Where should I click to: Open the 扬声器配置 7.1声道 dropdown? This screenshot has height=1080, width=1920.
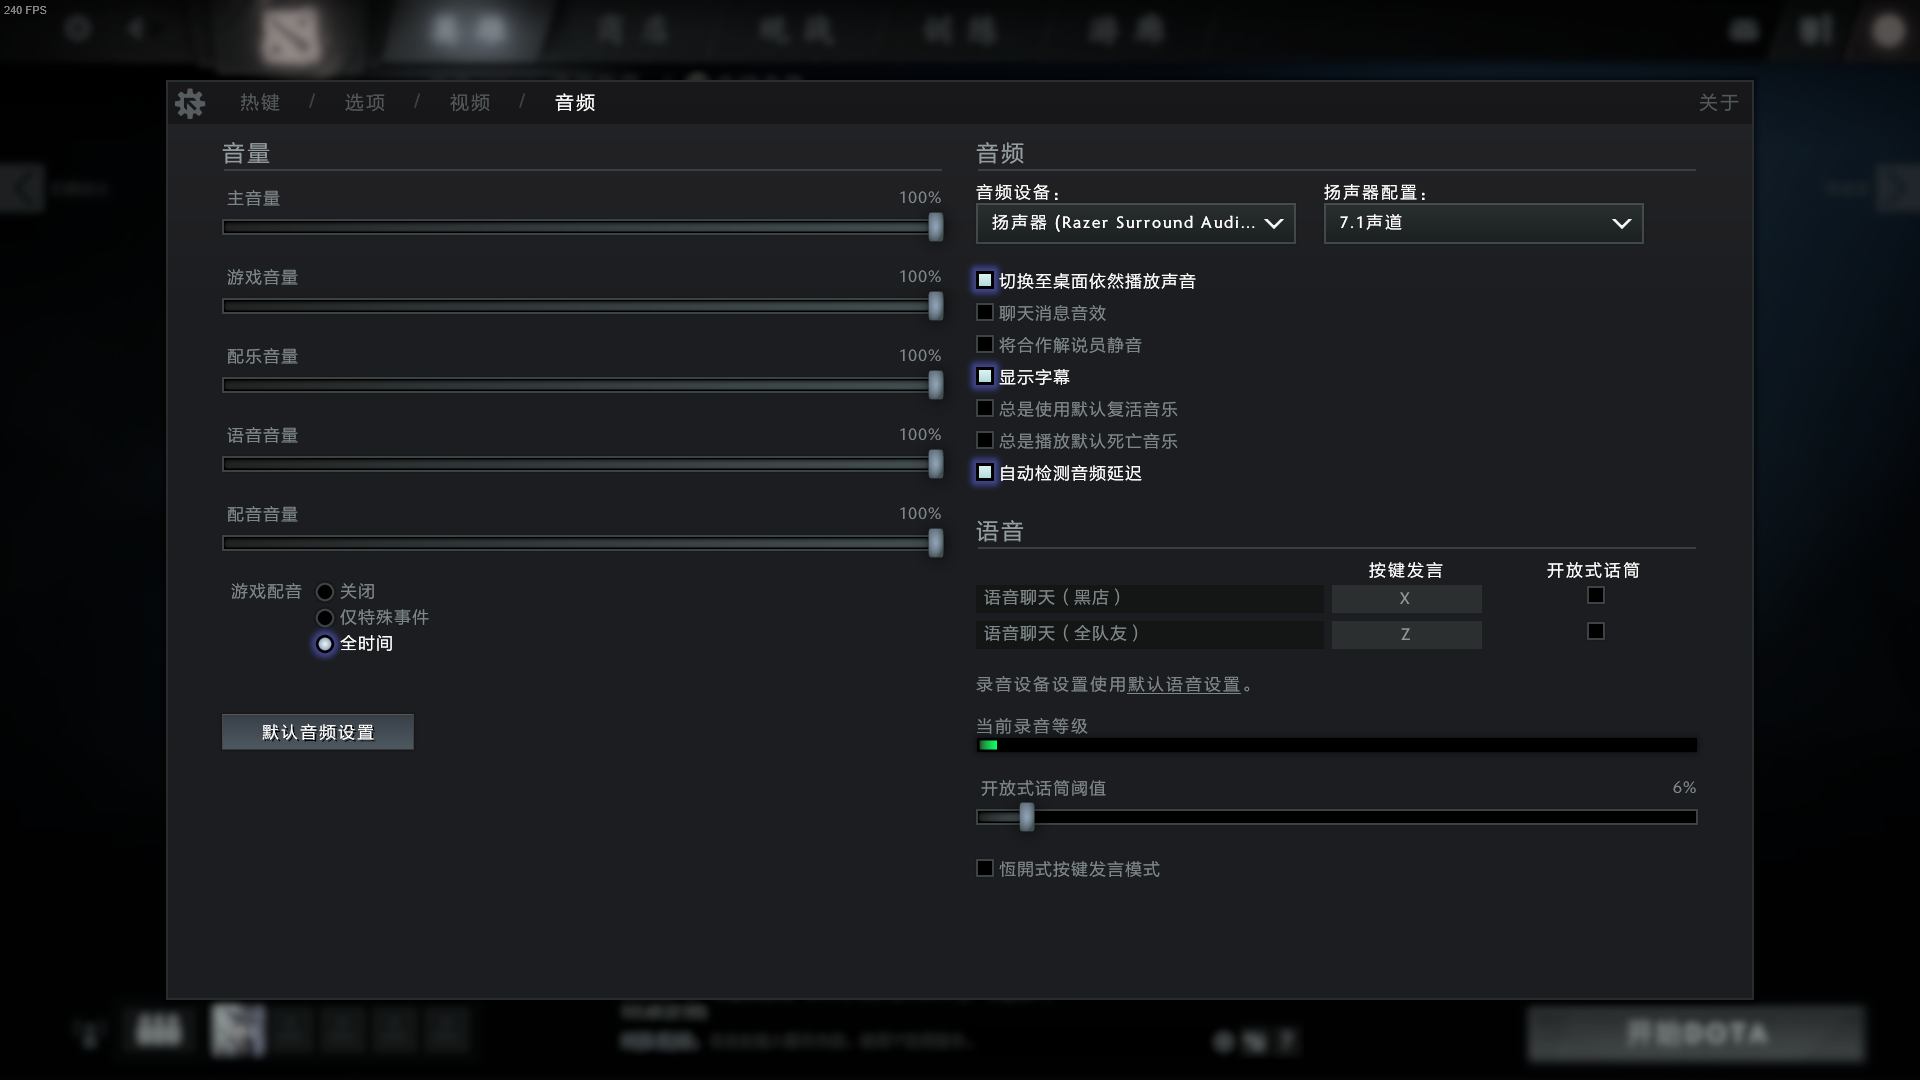coord(1482,224)
